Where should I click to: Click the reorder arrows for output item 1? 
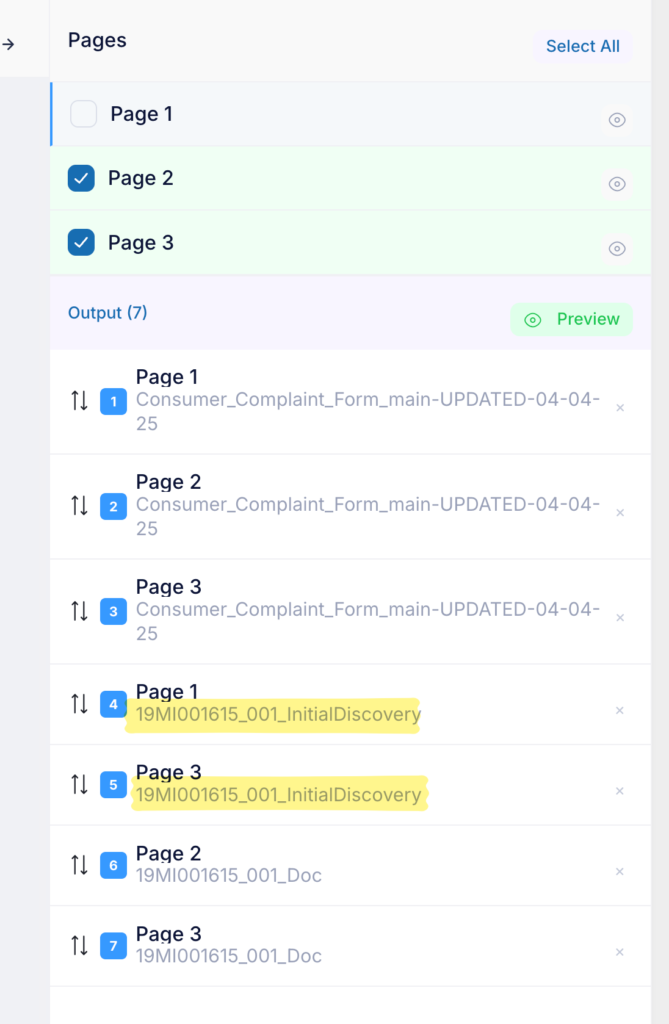point(79,400)
